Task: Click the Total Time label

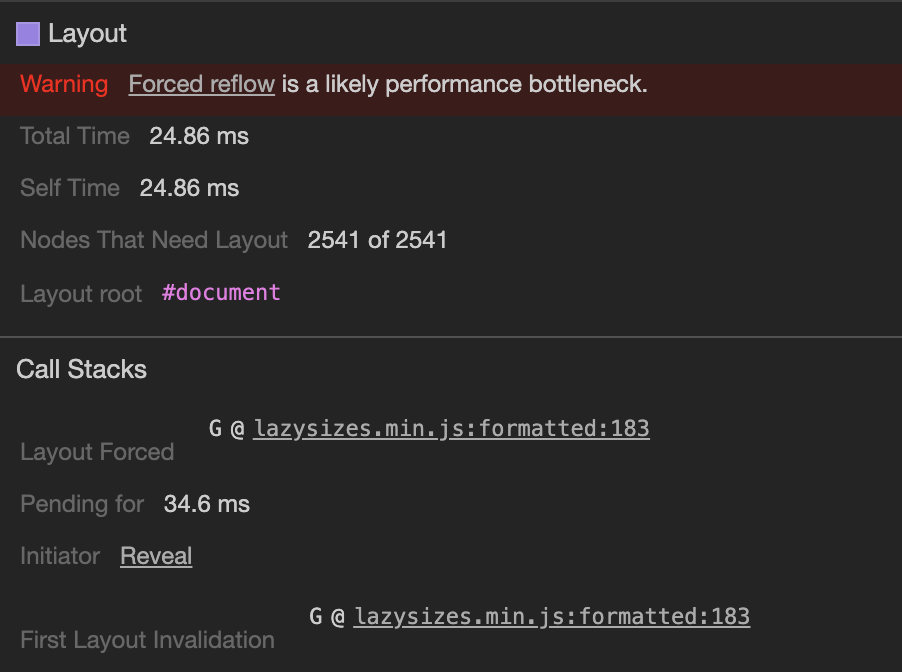Action: (74, 136)
